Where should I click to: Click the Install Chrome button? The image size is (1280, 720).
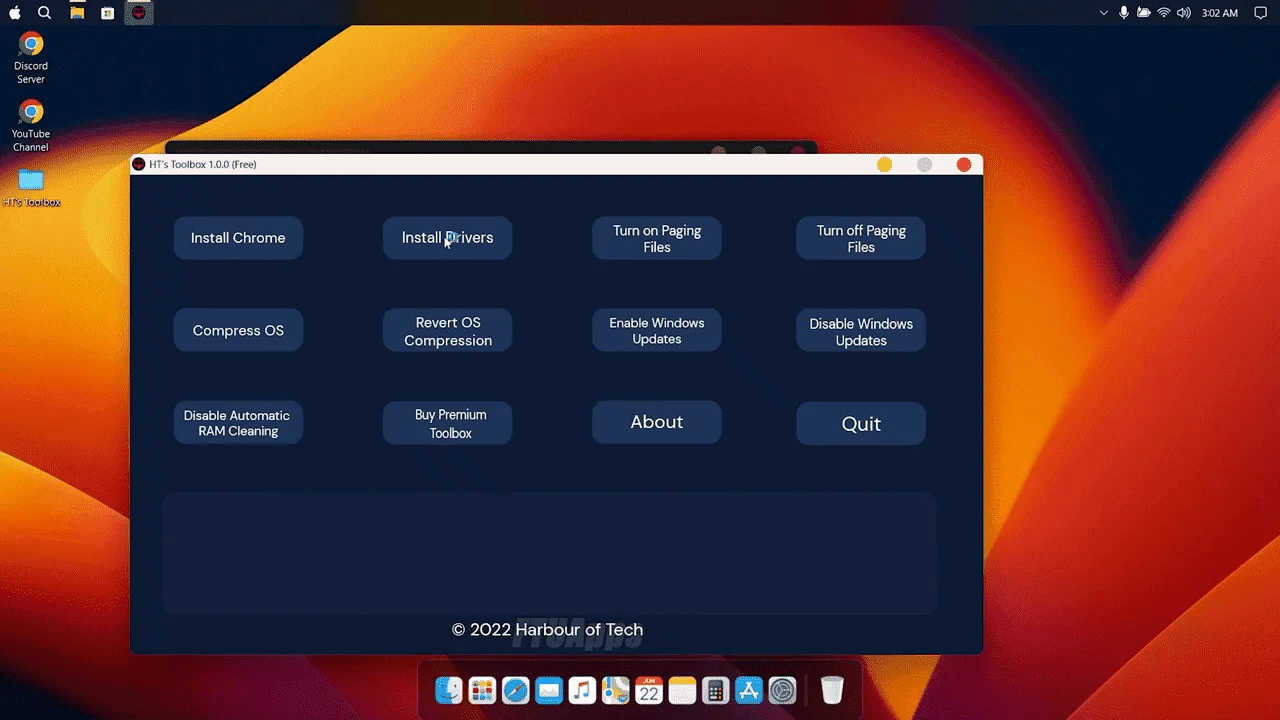[x=238, y=238]
